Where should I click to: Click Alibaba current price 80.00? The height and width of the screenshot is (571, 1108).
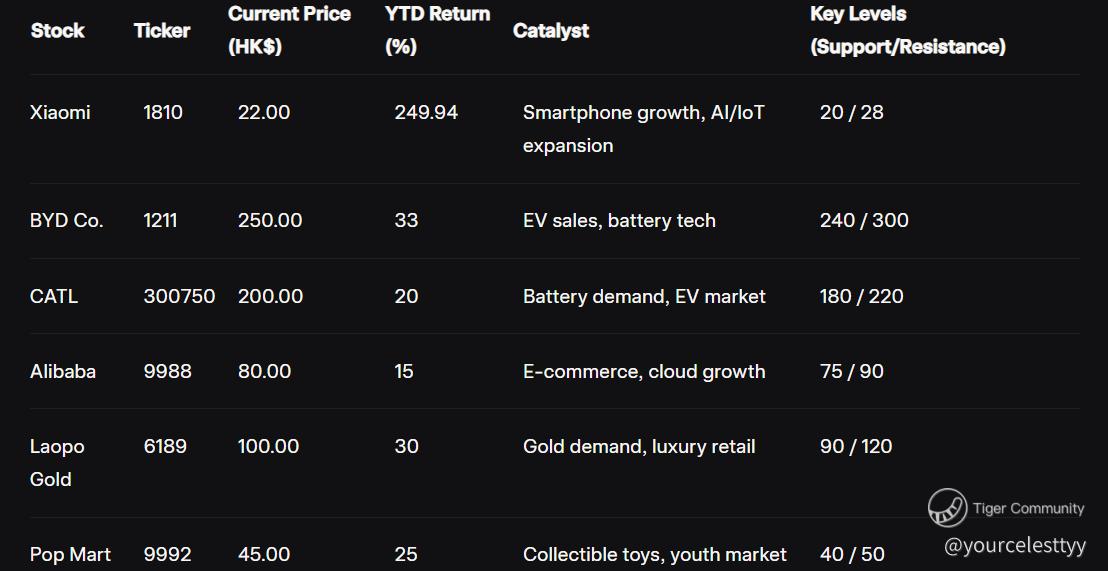click(x=264, y=371)
